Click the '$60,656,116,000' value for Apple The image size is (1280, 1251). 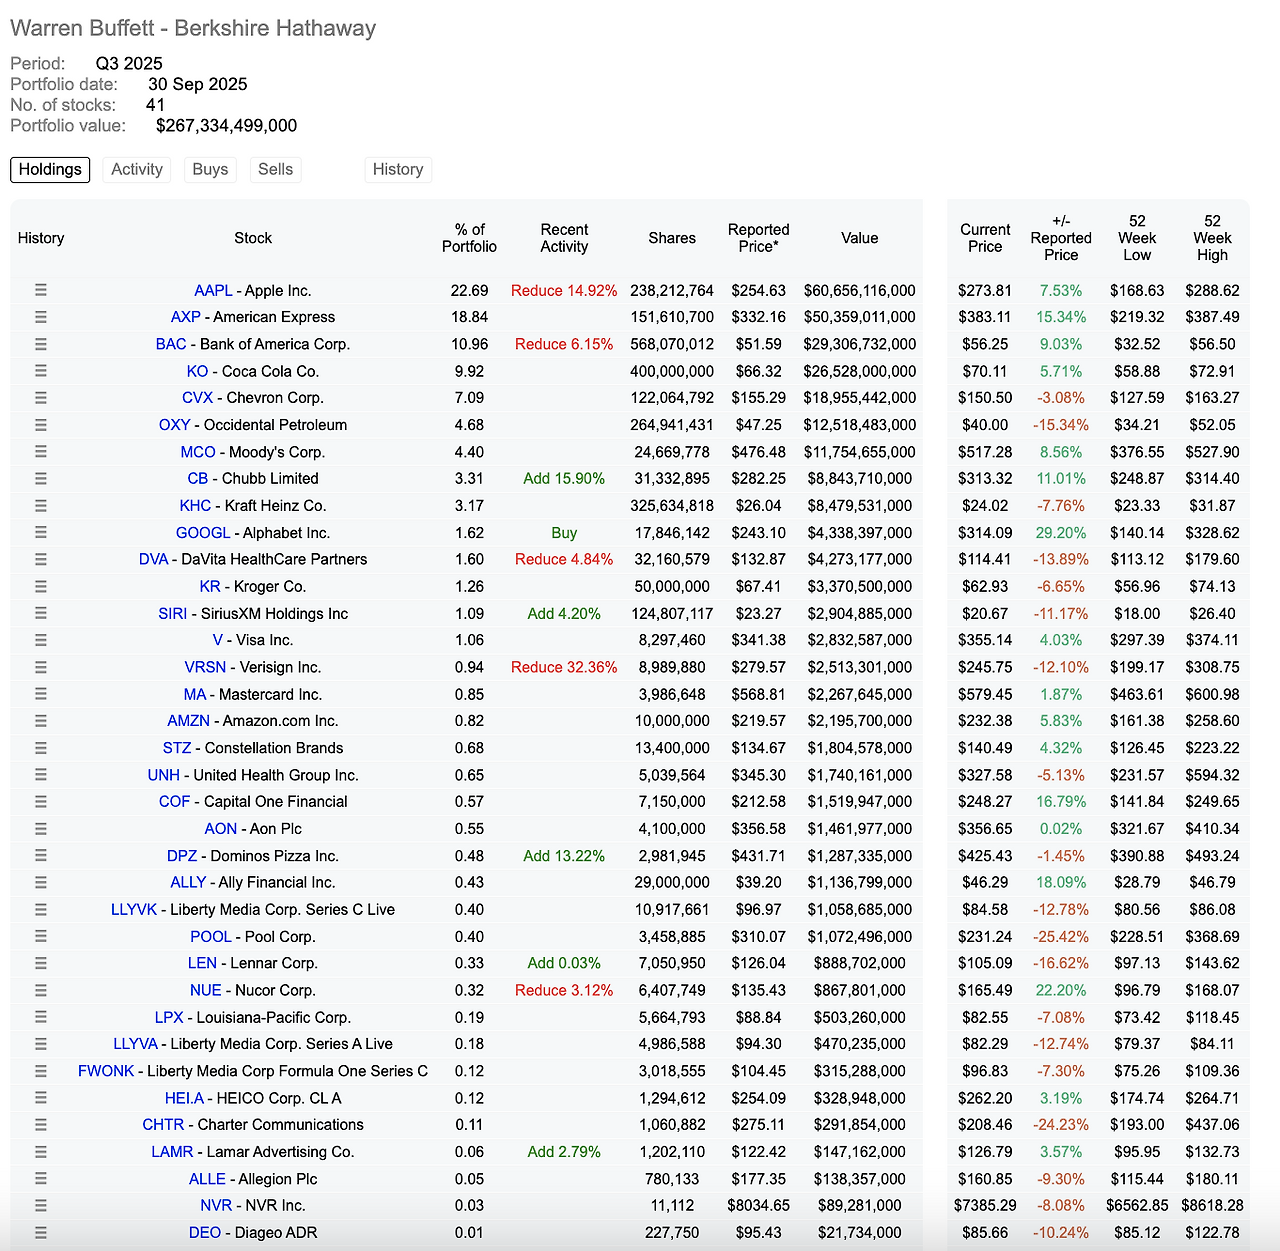coord(860,291)
